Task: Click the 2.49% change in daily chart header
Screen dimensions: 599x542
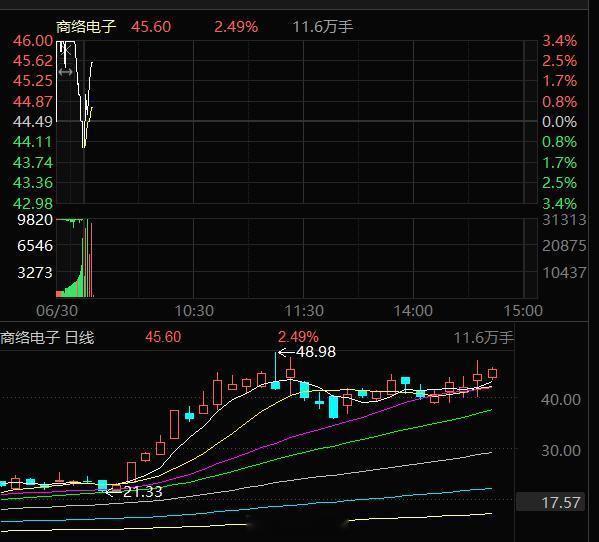Action: tap(298, 337)
